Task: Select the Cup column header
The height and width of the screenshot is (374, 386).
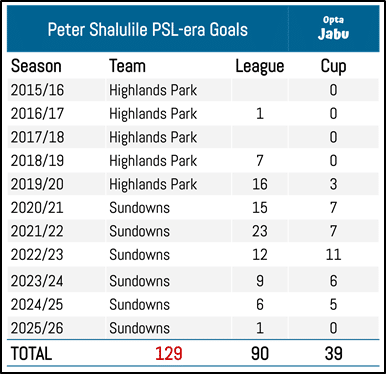Action: click(x=333, y=66)
